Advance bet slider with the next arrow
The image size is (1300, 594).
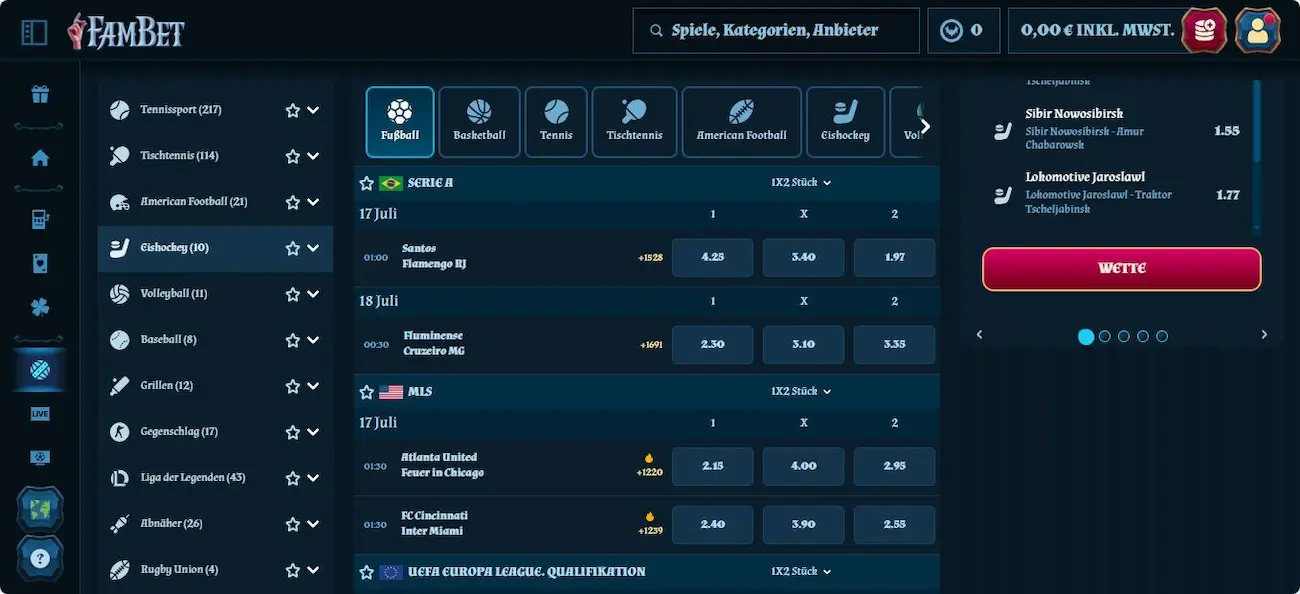coord(1264,335)
